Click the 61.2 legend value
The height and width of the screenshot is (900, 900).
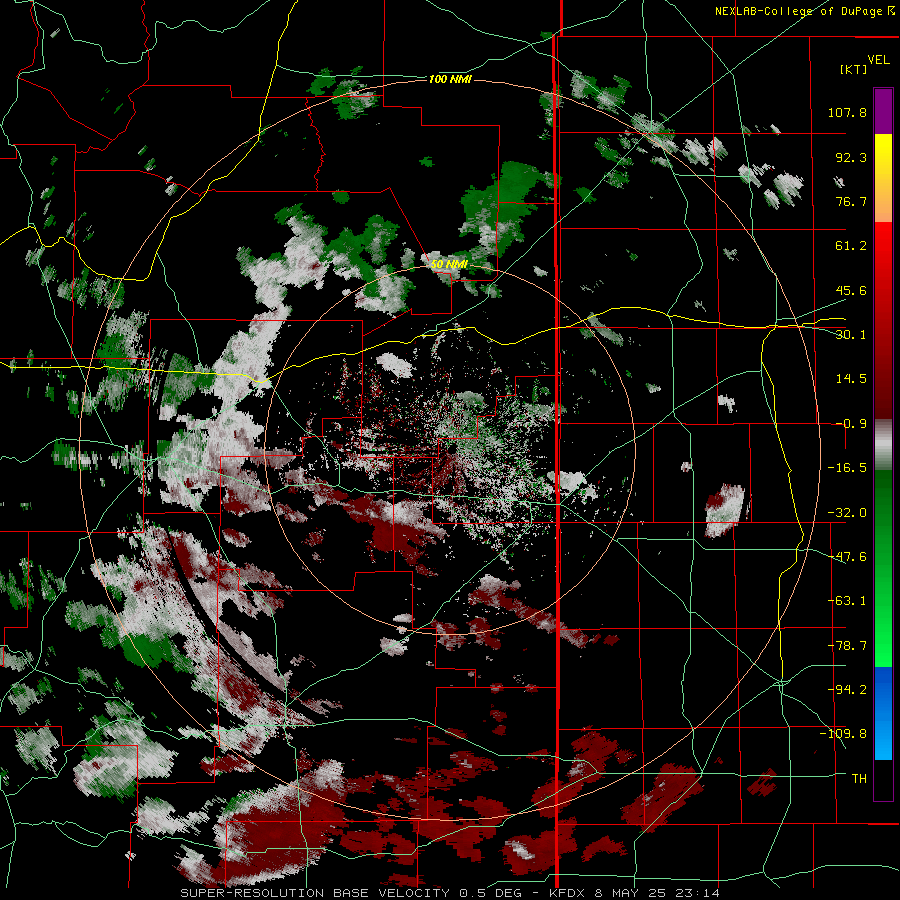pos(851,246)
